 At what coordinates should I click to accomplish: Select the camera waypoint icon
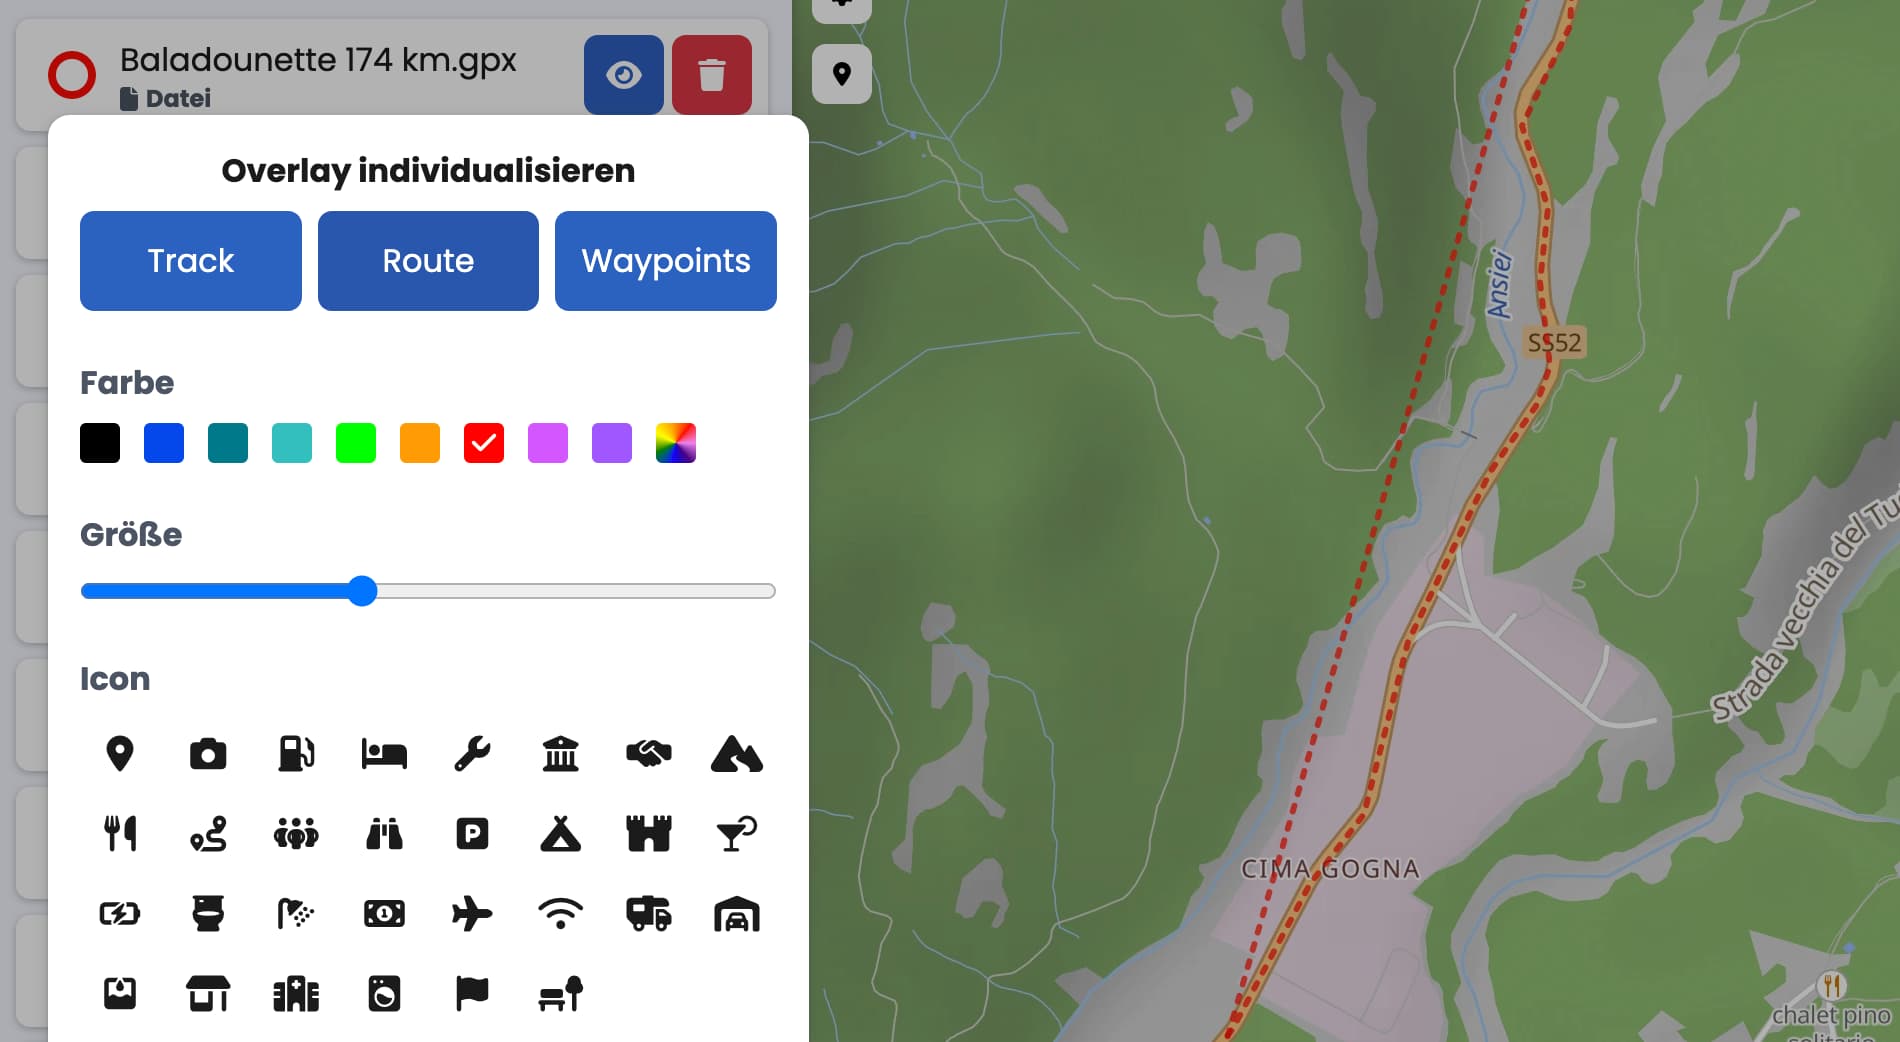tap(208, 754)
